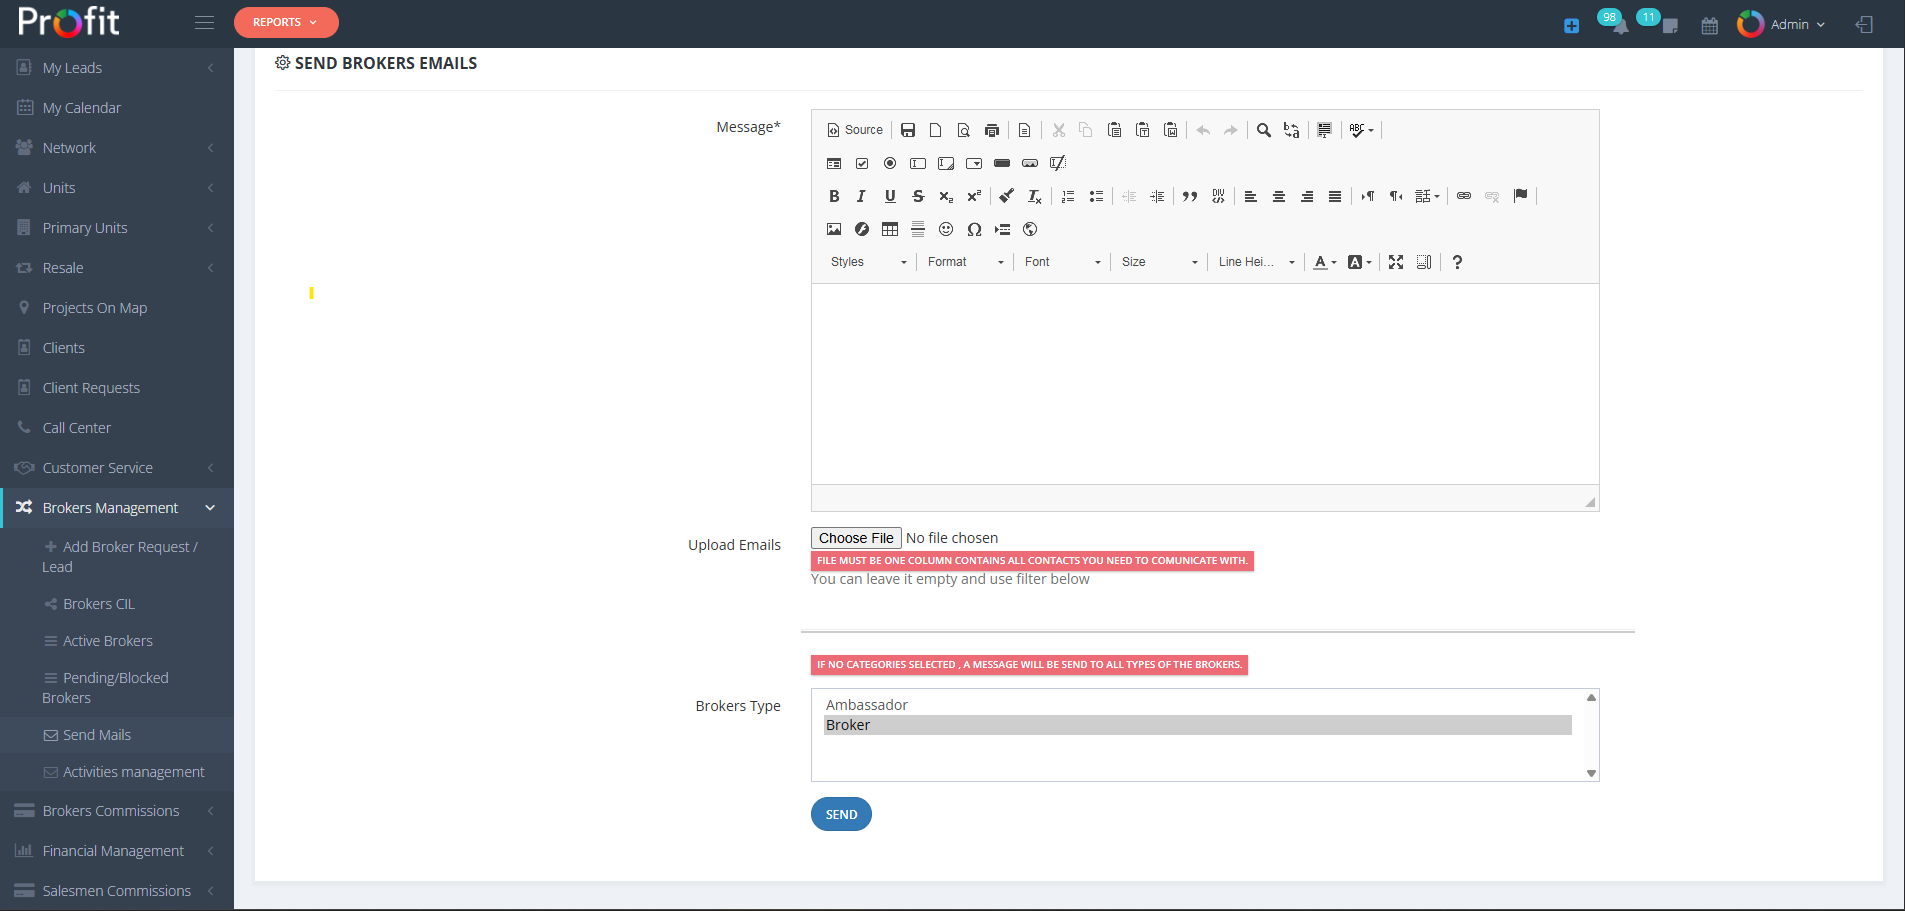Click the calendar icon in the top bar
This screenshot has height=911, width=1905.
point(1708,25)
